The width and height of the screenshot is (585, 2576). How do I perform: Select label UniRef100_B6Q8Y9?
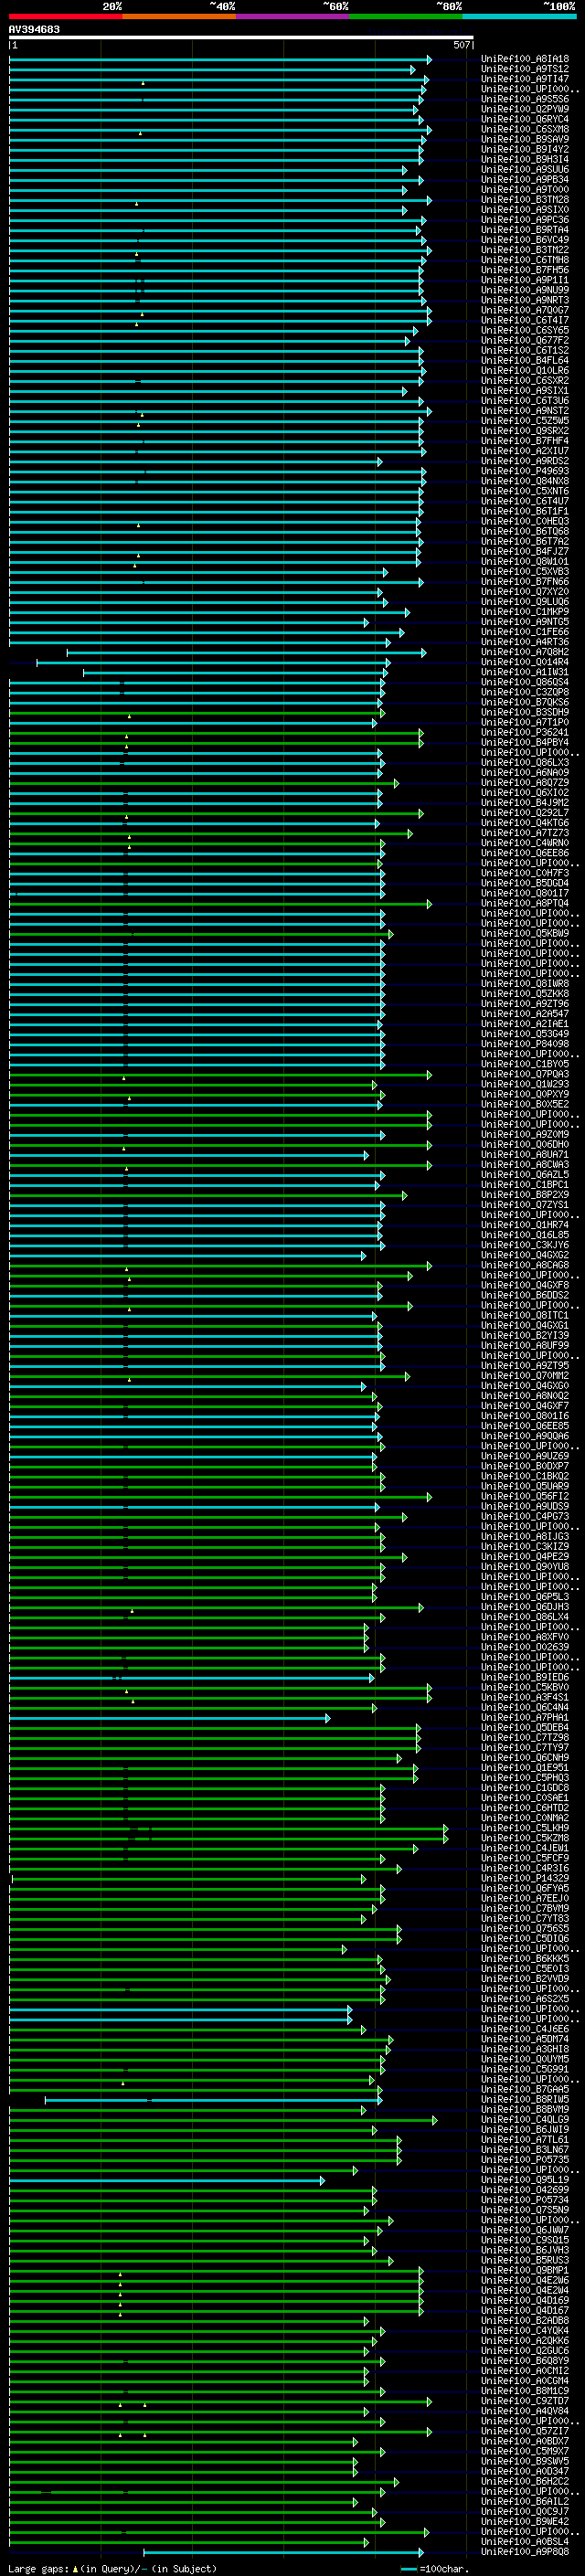coord(525,2361)
